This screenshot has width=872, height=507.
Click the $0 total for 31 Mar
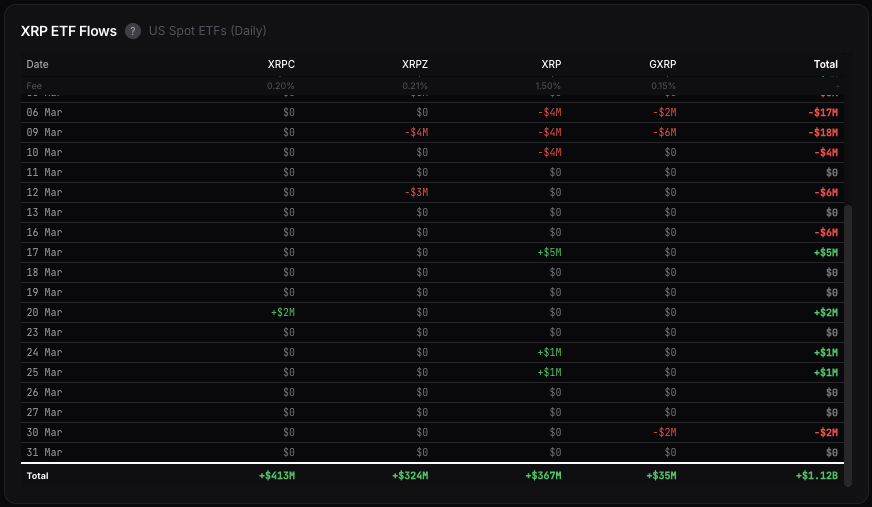point(831,453)
